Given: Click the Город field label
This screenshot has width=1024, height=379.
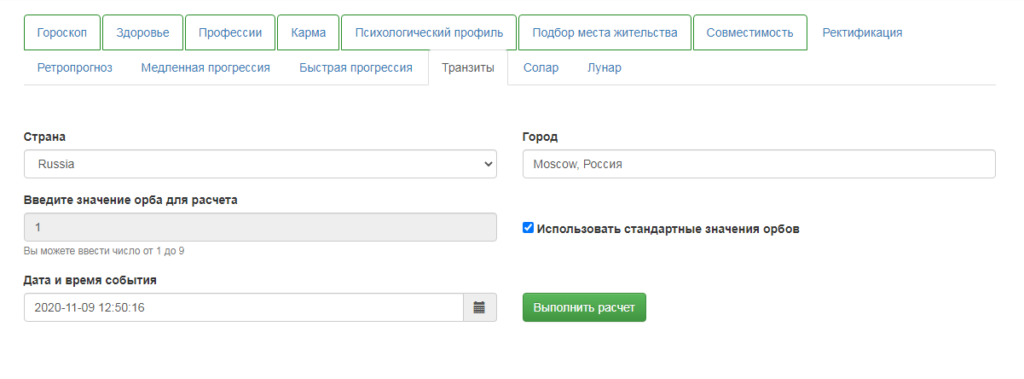Looking at the screenshot, I should click(x=539, y=137).
